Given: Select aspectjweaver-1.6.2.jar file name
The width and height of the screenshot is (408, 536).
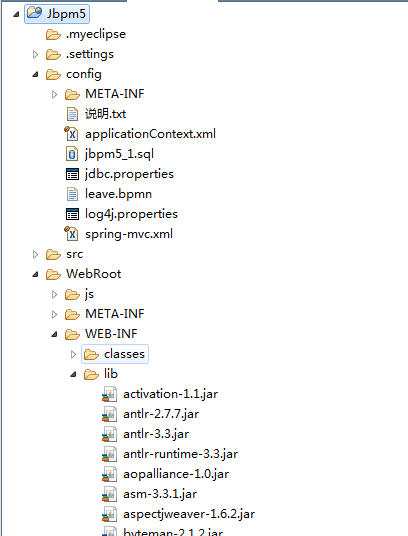Looking at the screenshot, I should [189, 514].
